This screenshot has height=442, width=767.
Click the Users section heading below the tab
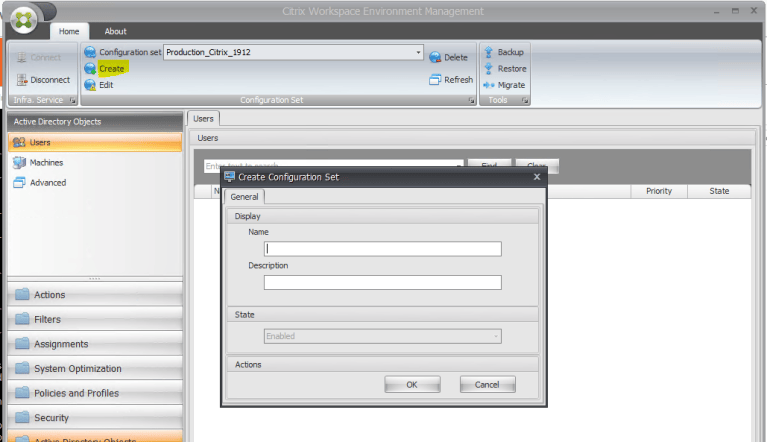208,138
